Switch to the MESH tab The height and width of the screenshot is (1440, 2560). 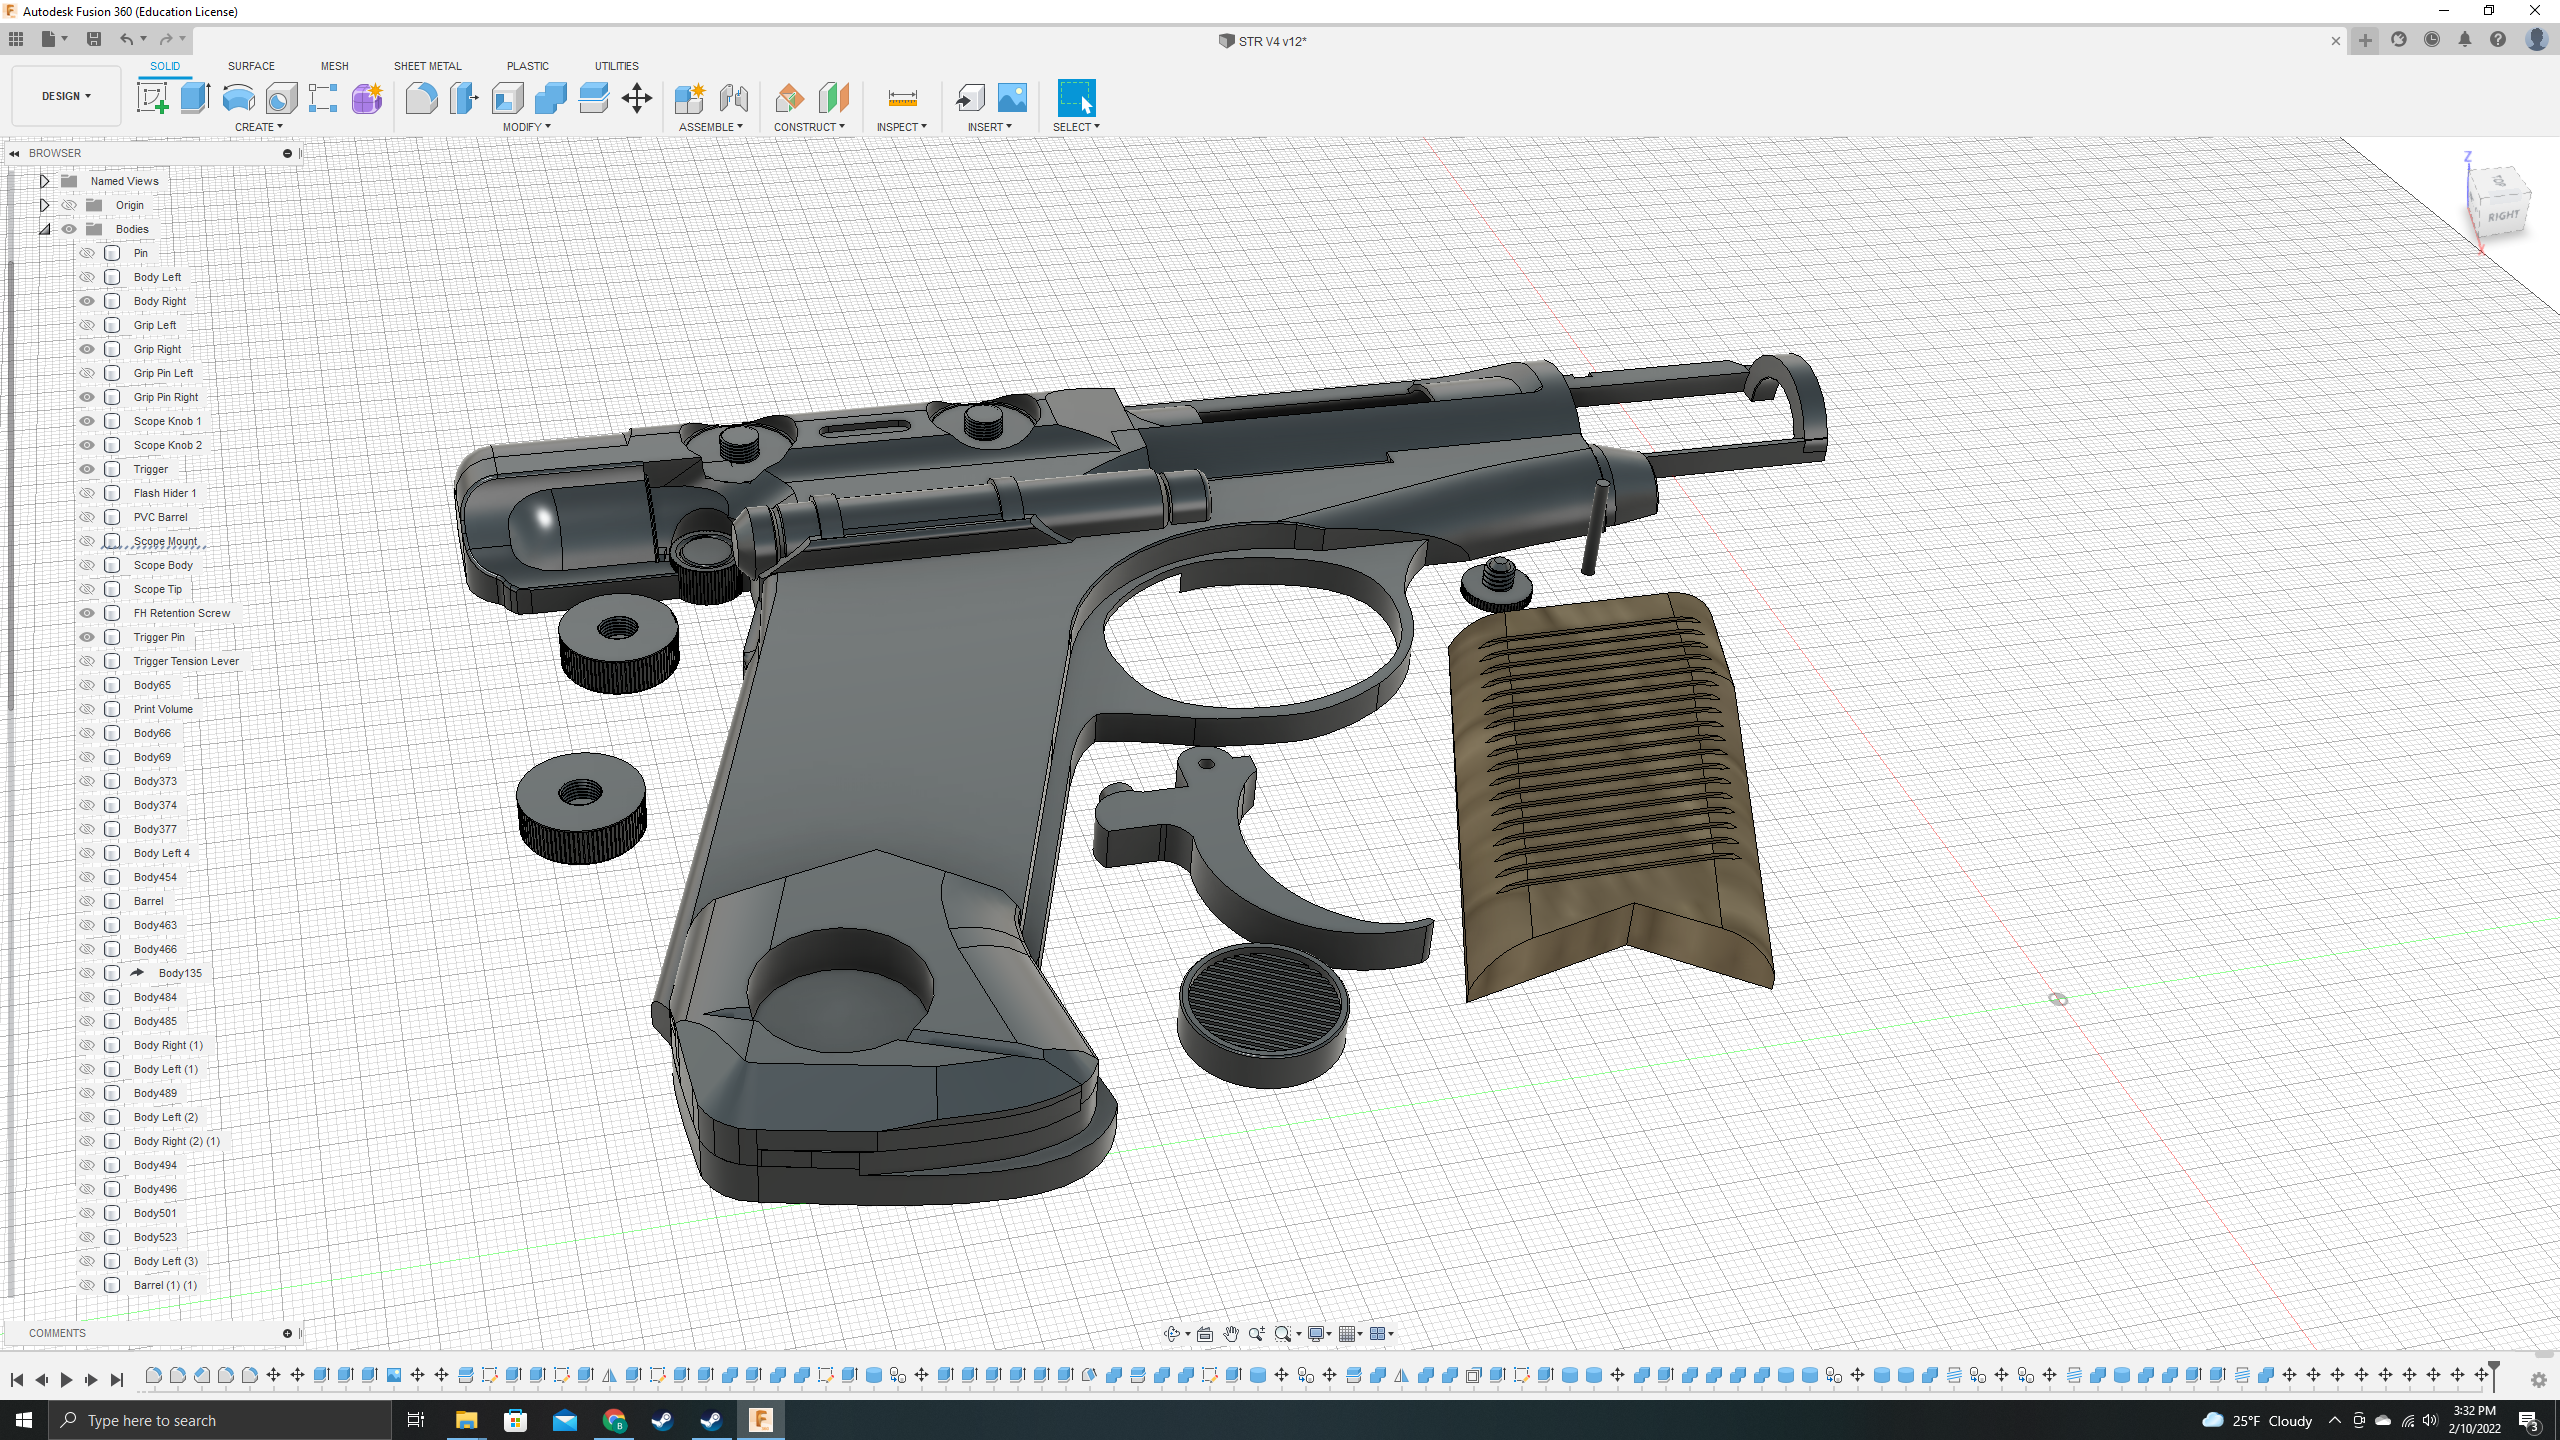tap(334, 66)
